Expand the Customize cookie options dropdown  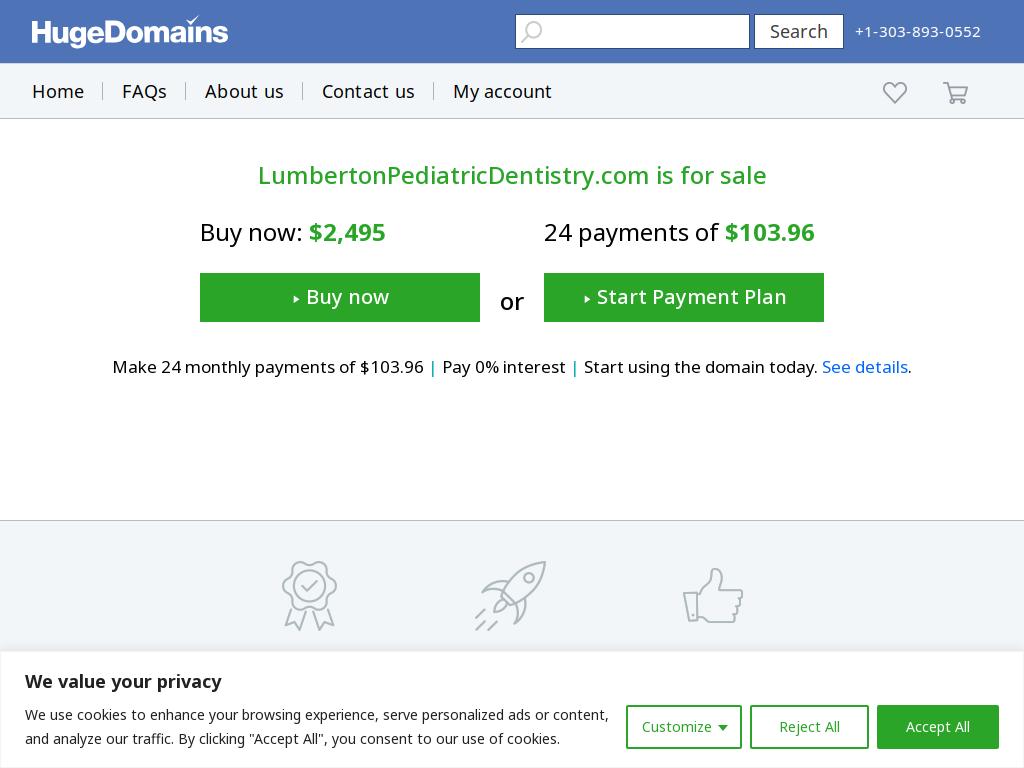click(684, 727)
